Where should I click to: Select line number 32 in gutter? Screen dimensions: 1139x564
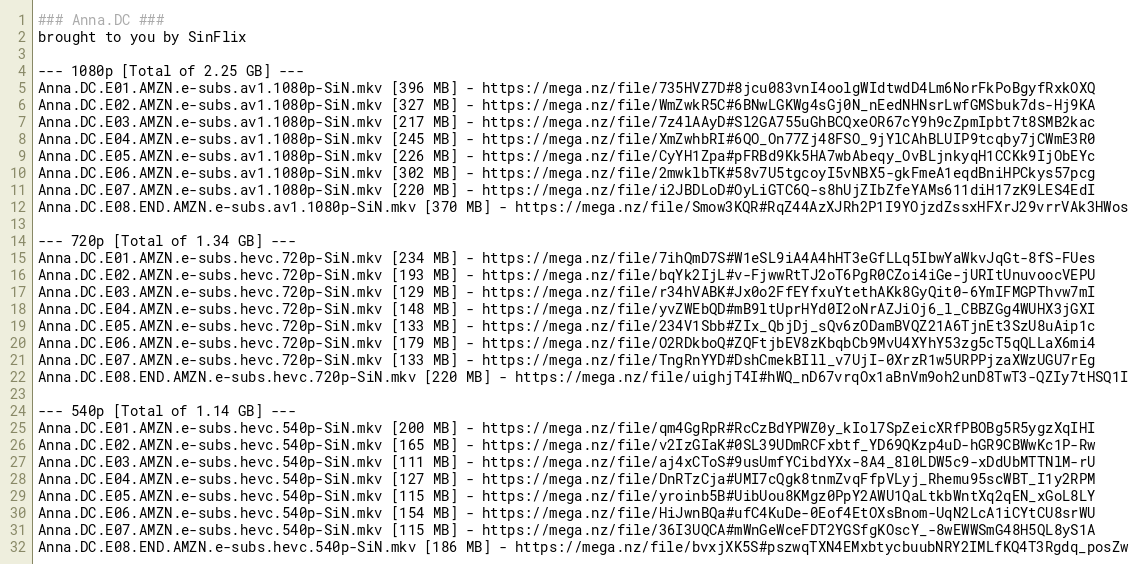point(19,547)
